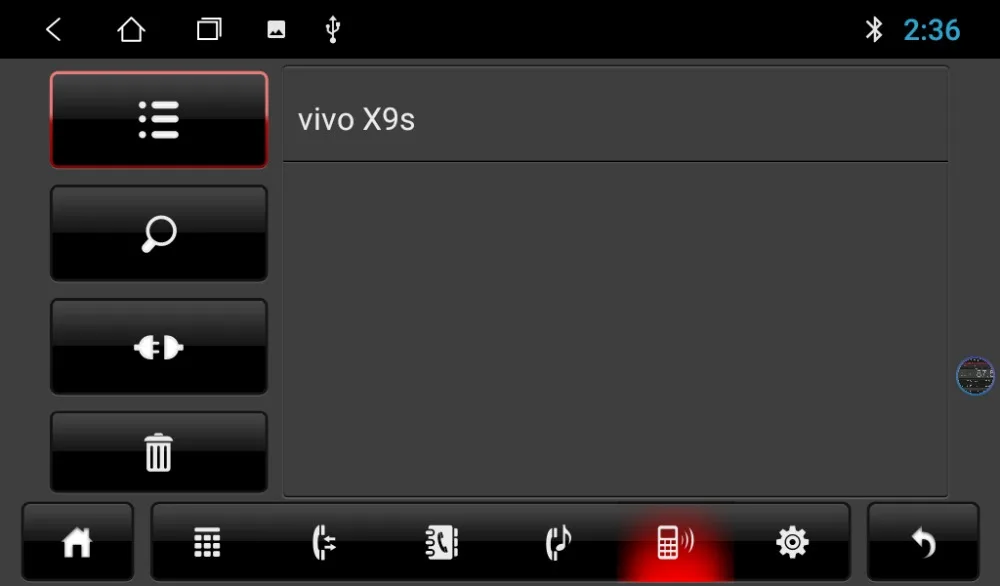Tap the Bluetooth status bar icon
Image resolution: width=1000 pixels, height=586 pixels.
[x=874, y=29]
